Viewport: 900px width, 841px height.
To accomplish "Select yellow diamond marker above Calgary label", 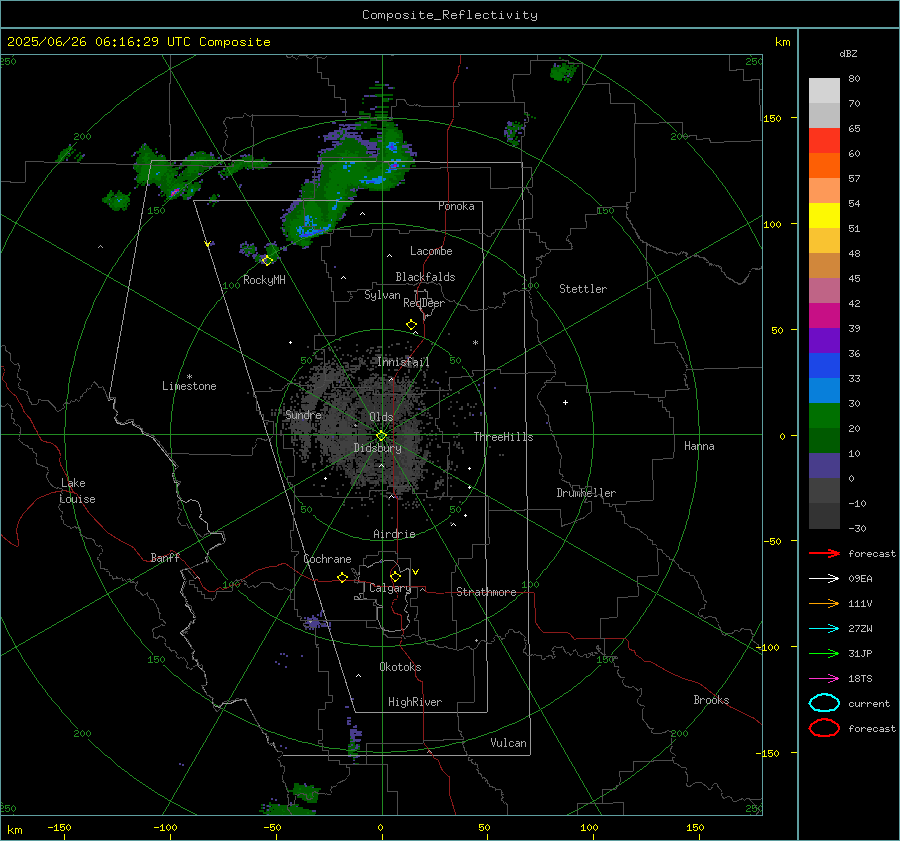I will pyautogui.click(x=395, y=576).
